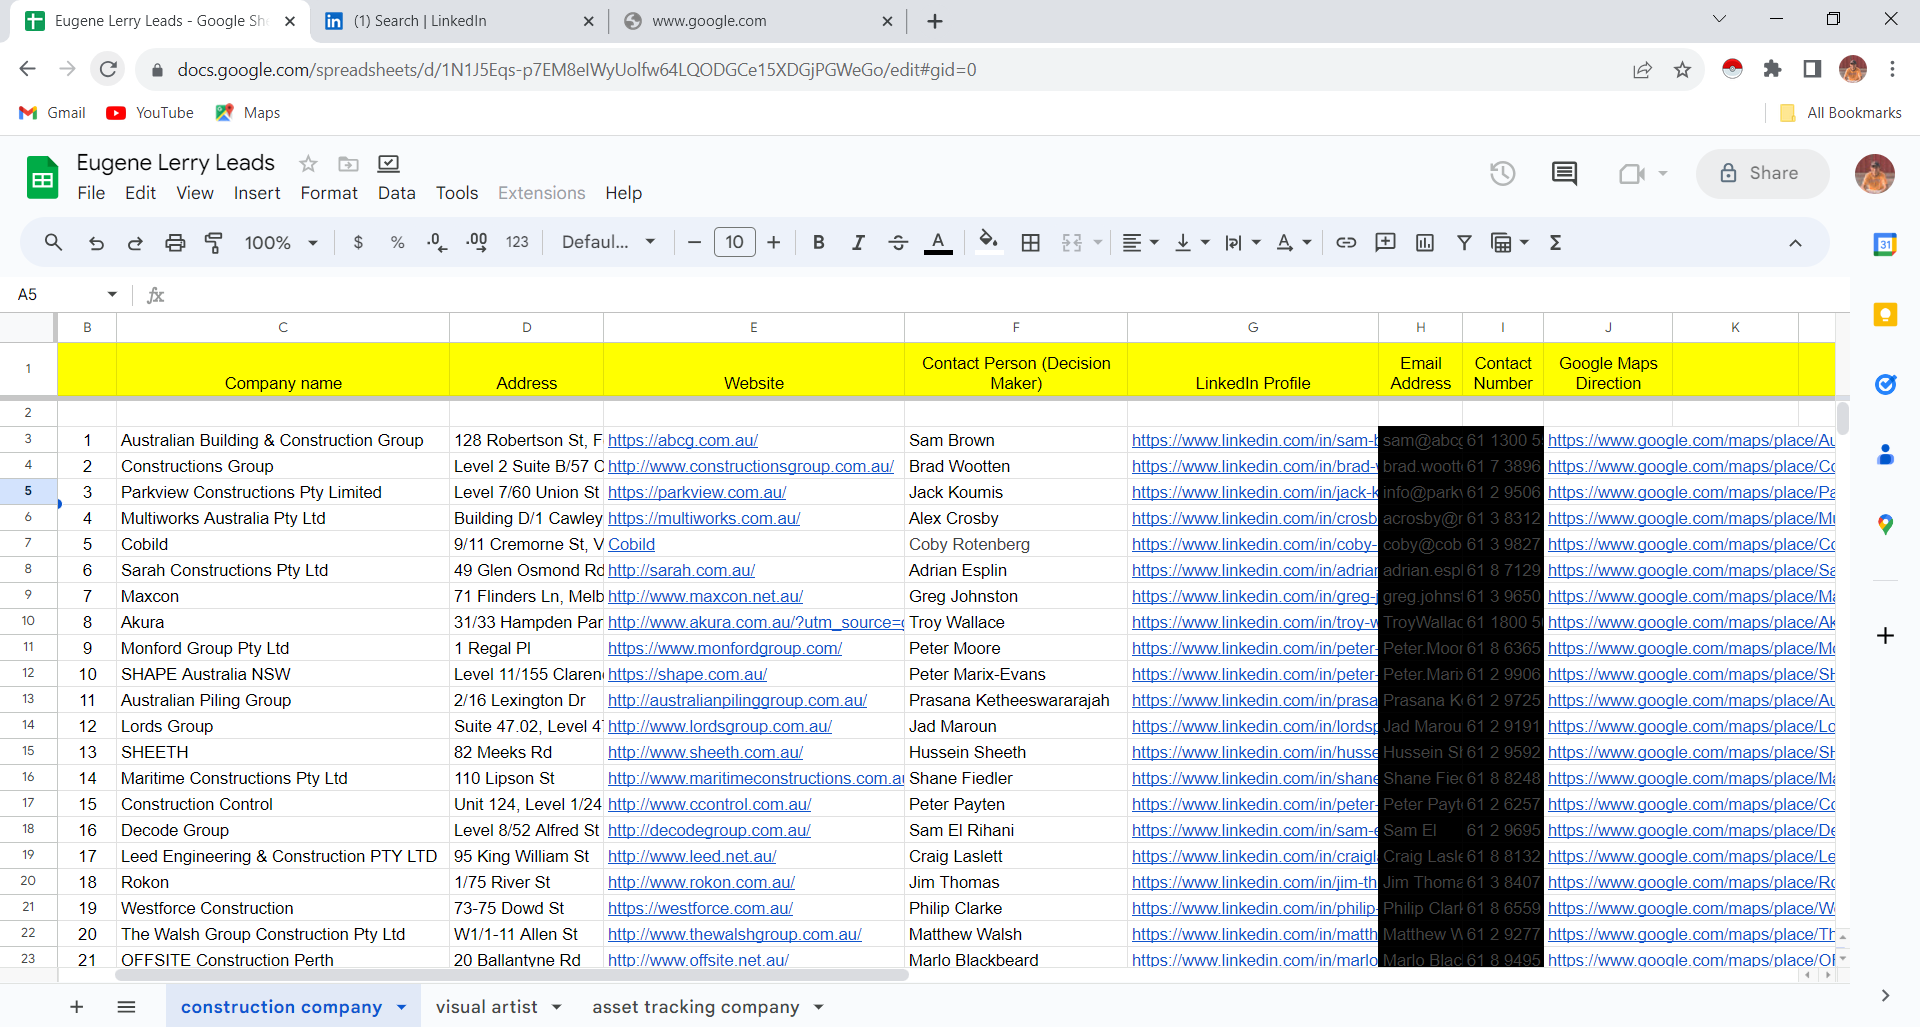Toggle Bold formatting
Viewport: 1920px width, 1027px height.
pyautogui.click(x=818, y=242)
